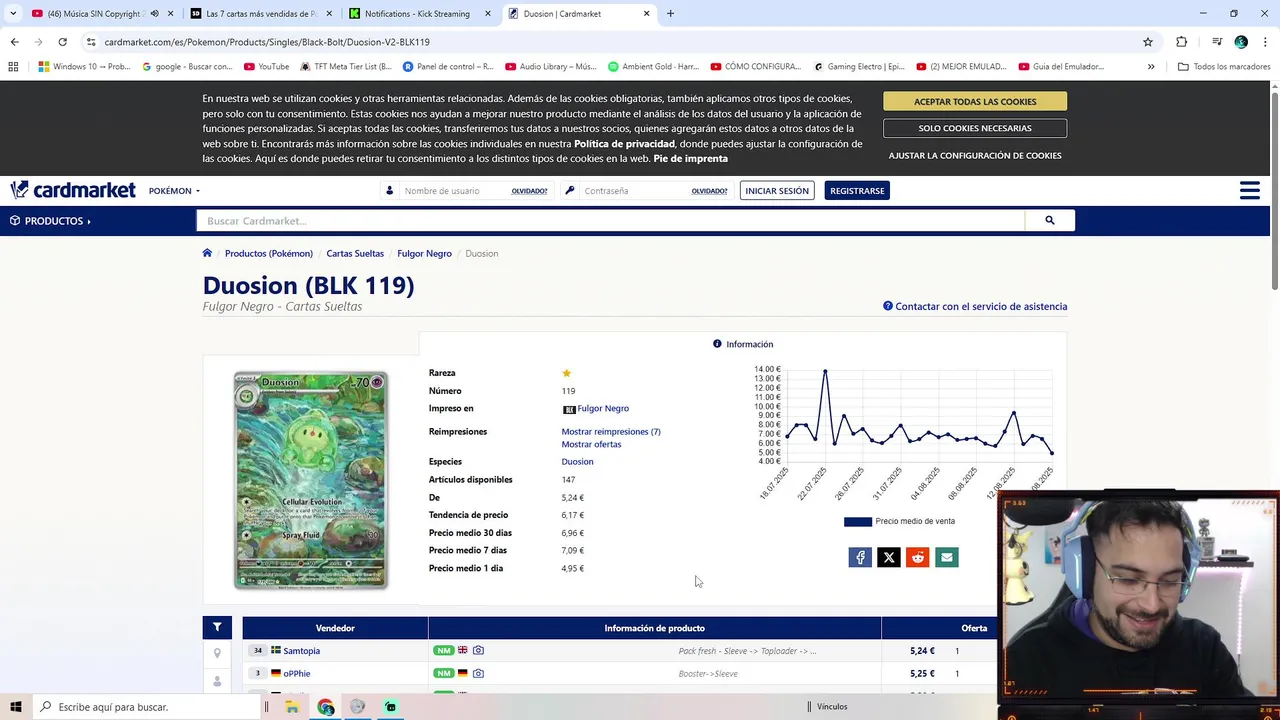Adjust cookie configuration settings
Viewport: 1280px width, 720px height.
[x=975, y=155]
